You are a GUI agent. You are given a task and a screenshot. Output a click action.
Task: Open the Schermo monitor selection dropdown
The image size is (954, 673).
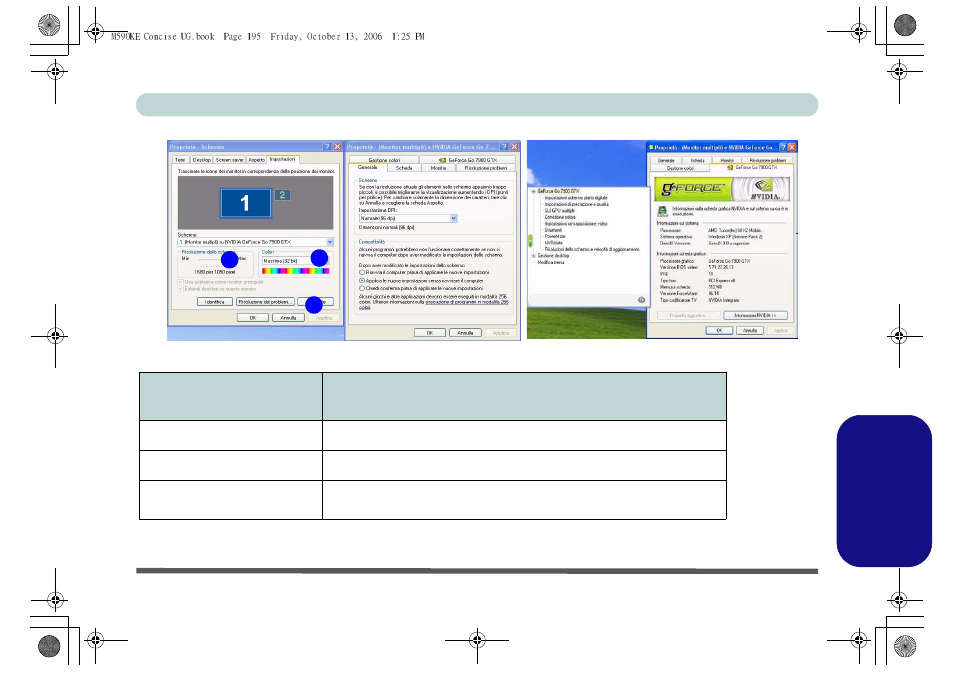click(x=330, y=243)
